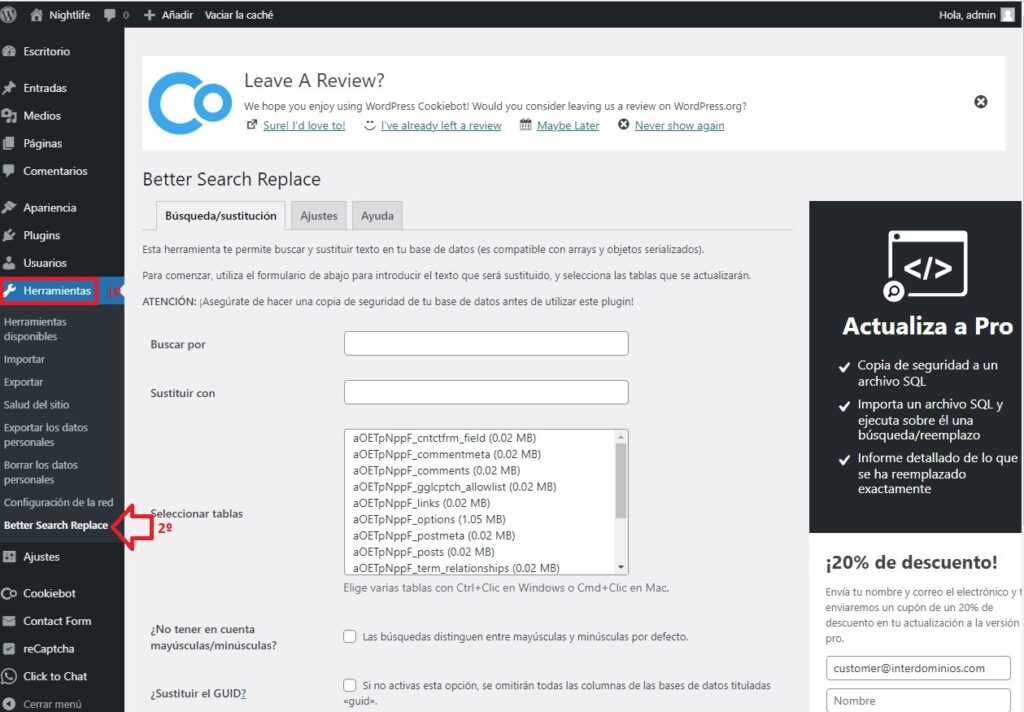Screen dimensions: 1024x712
Task: Open 'Exportar los datos personales'
Action: coord(46,434)
